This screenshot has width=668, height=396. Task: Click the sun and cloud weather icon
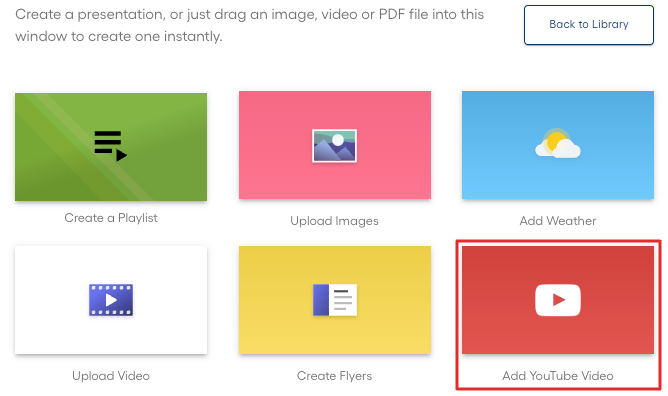point(558,143)
